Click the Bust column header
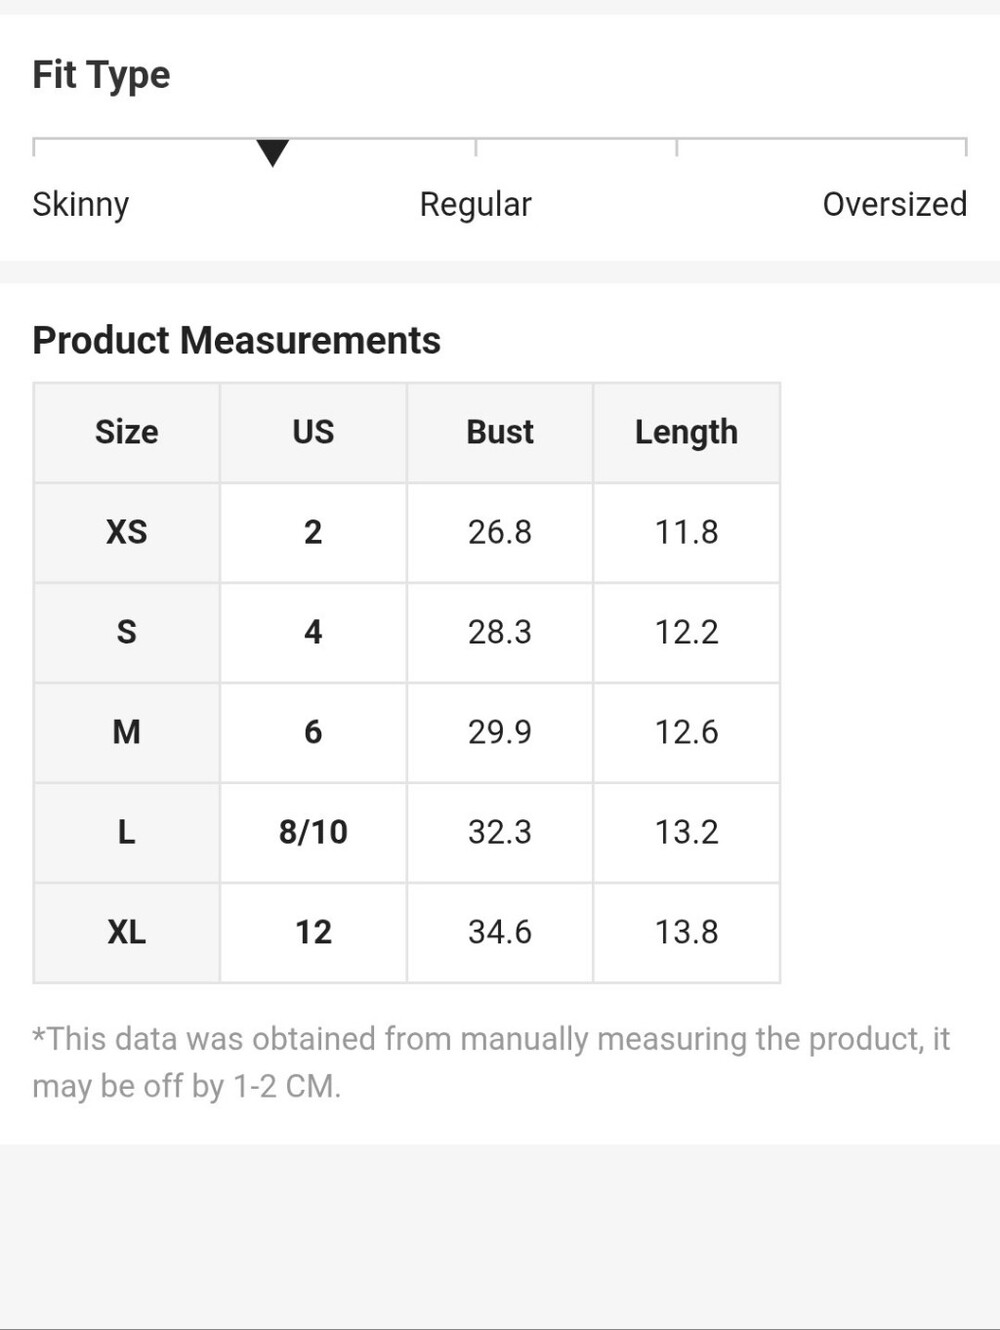 500,432
